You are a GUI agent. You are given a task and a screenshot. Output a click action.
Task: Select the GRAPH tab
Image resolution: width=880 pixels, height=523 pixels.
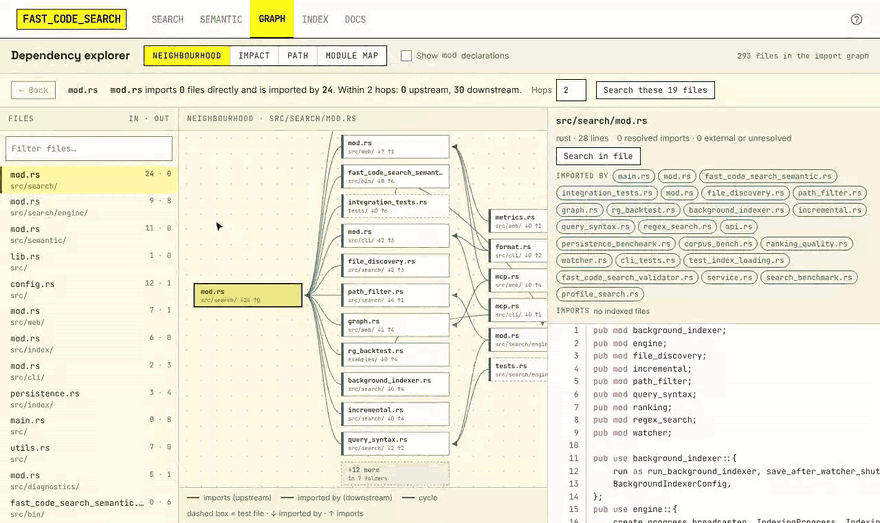point(272,19)
